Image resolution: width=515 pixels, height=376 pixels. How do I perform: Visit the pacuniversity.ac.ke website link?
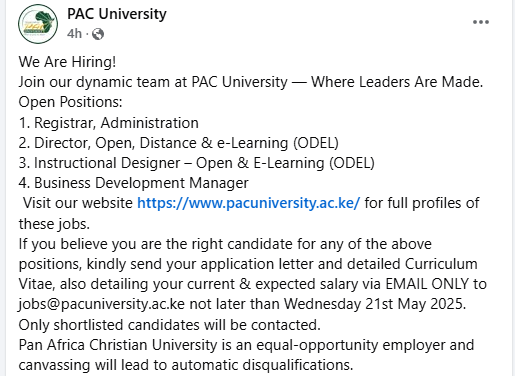[x=249, y=203]
